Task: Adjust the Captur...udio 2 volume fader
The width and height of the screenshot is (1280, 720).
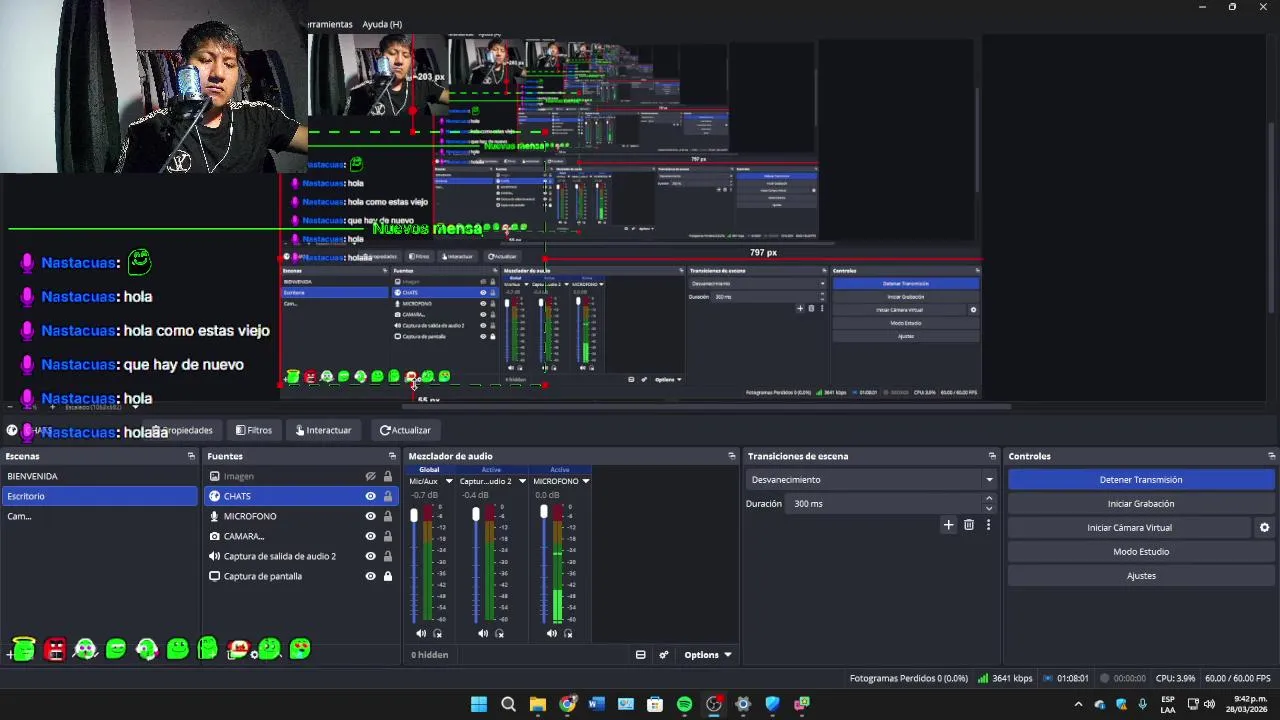Action: click(x=476, y=515)
